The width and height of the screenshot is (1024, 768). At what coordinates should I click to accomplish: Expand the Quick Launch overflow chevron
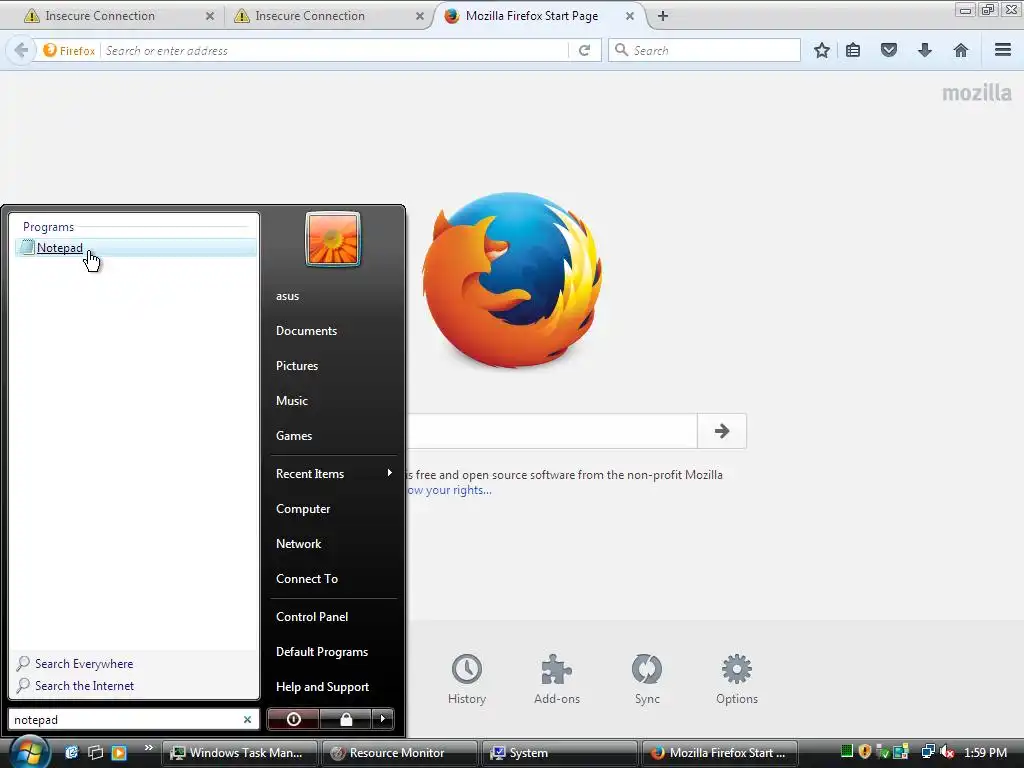[149, 747]
